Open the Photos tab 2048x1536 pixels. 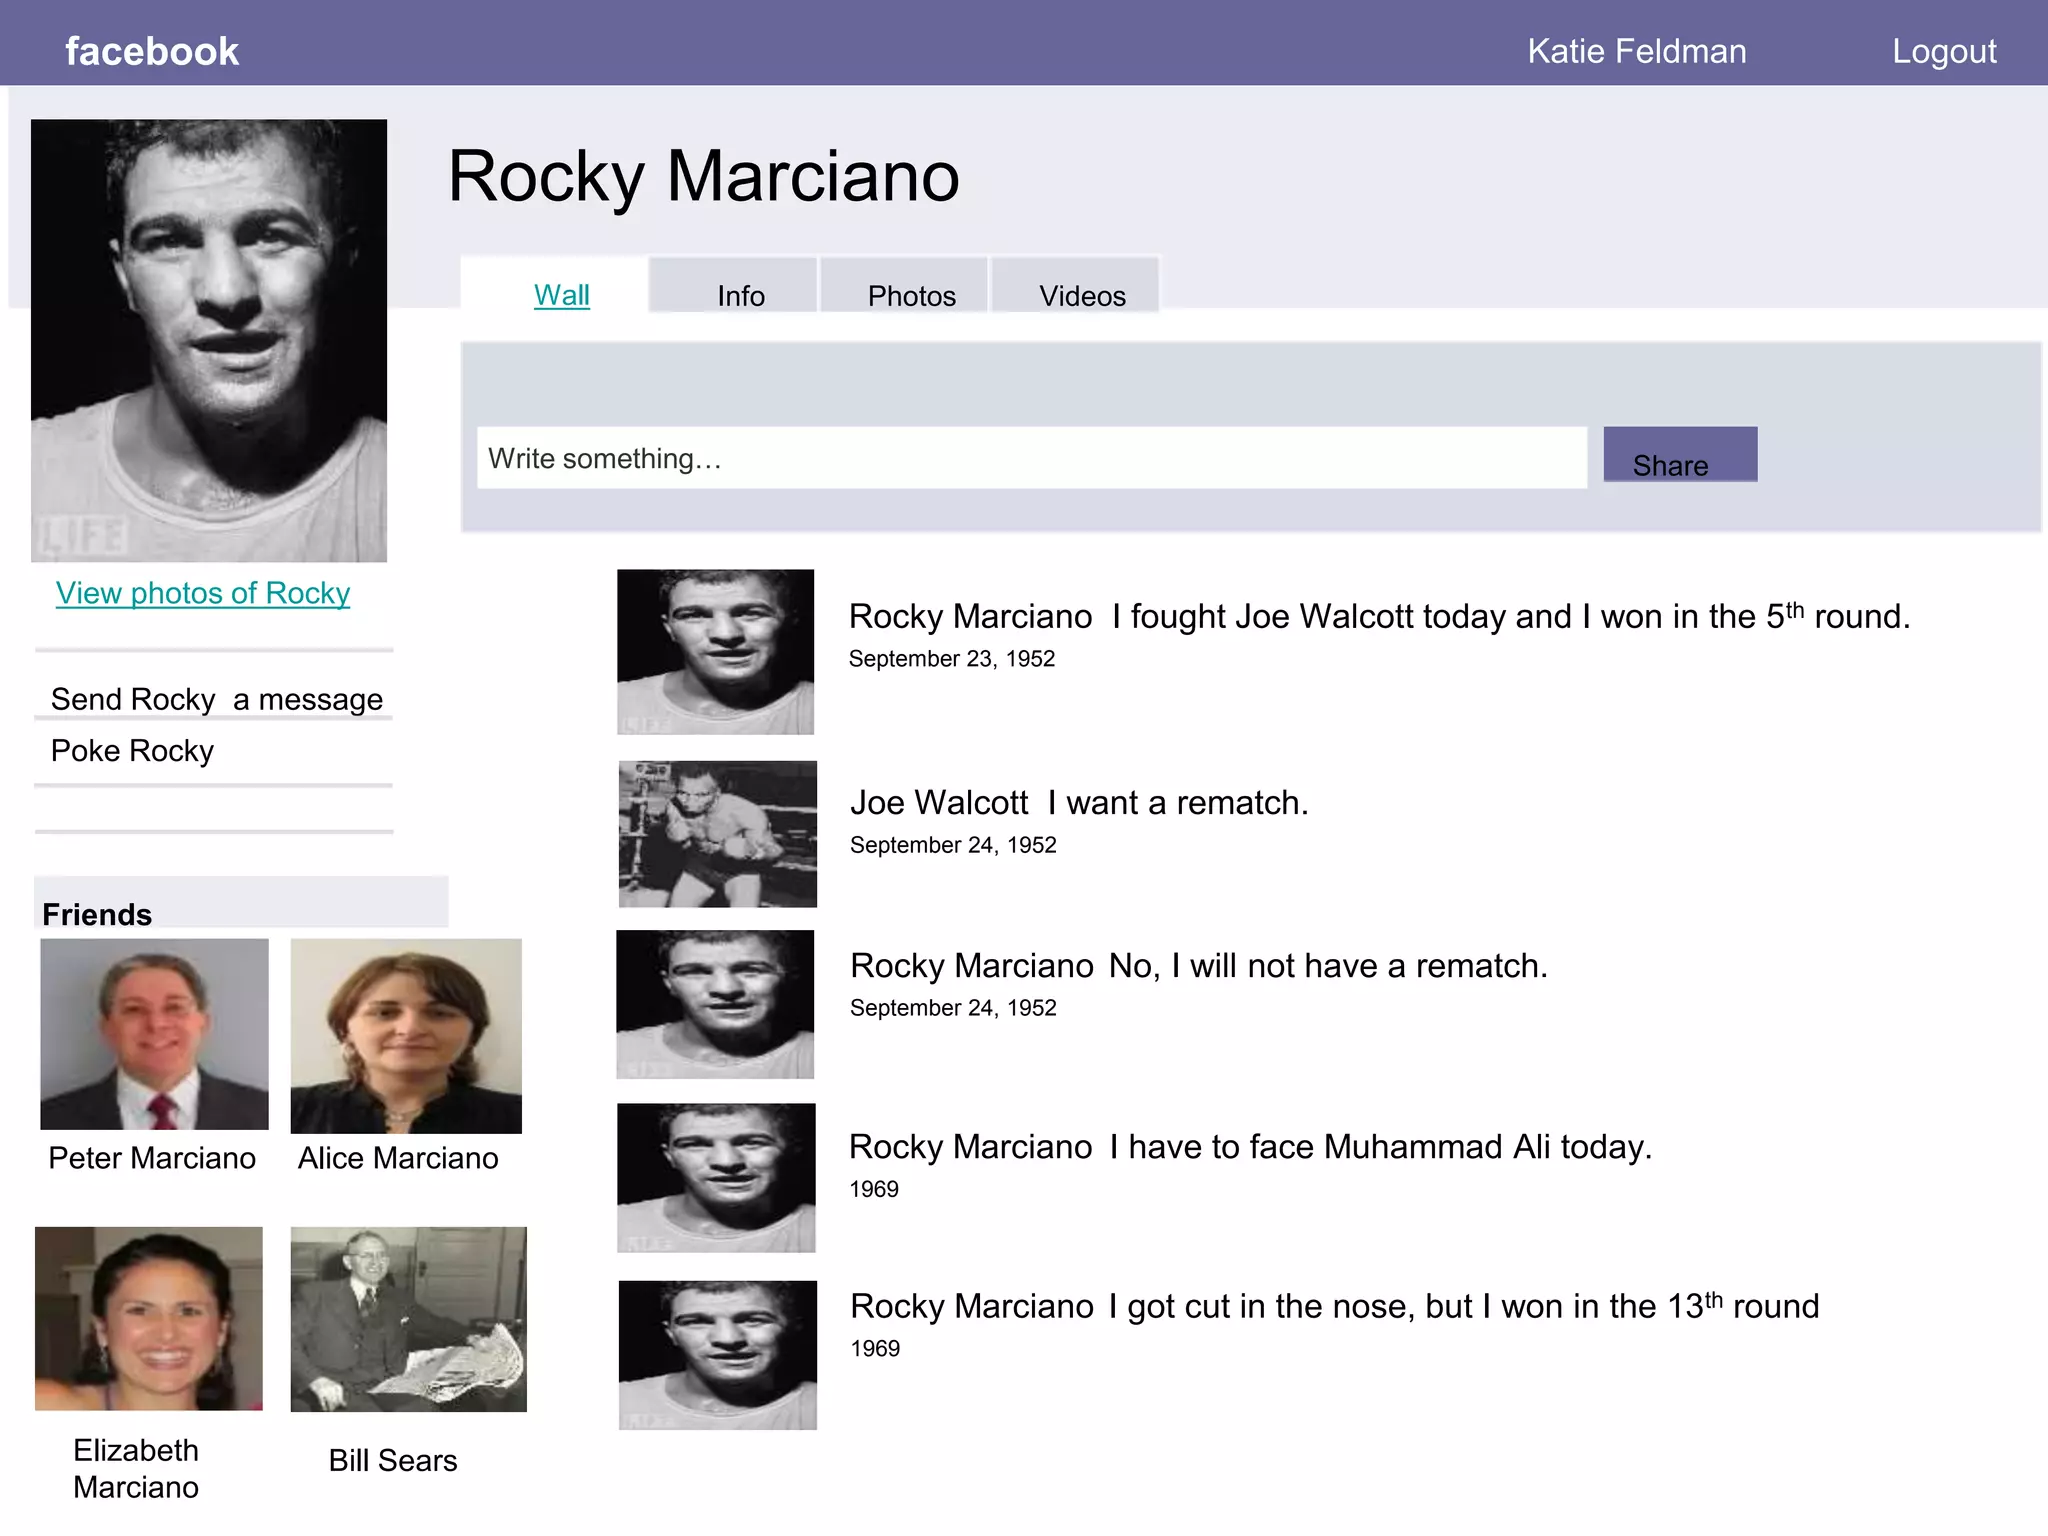(911, 296)
